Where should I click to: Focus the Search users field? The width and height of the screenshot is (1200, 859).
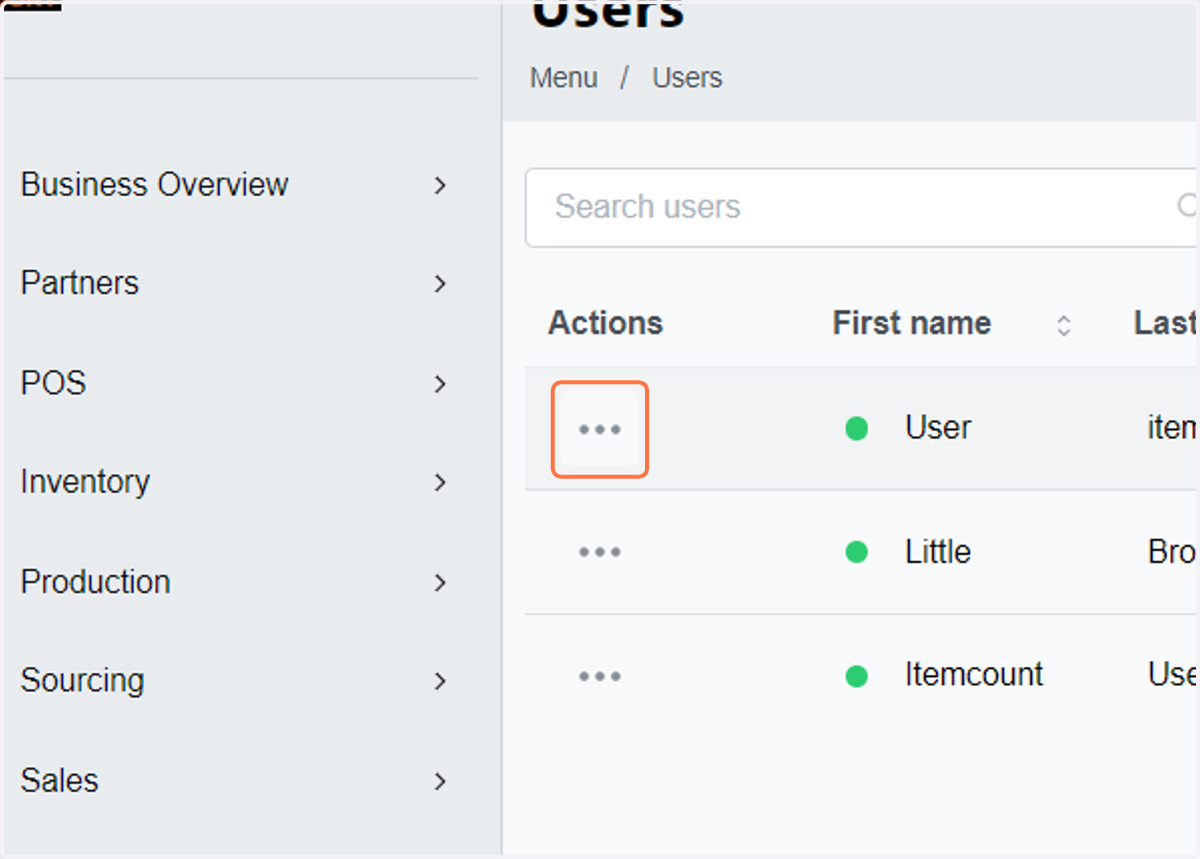point(861,207)
